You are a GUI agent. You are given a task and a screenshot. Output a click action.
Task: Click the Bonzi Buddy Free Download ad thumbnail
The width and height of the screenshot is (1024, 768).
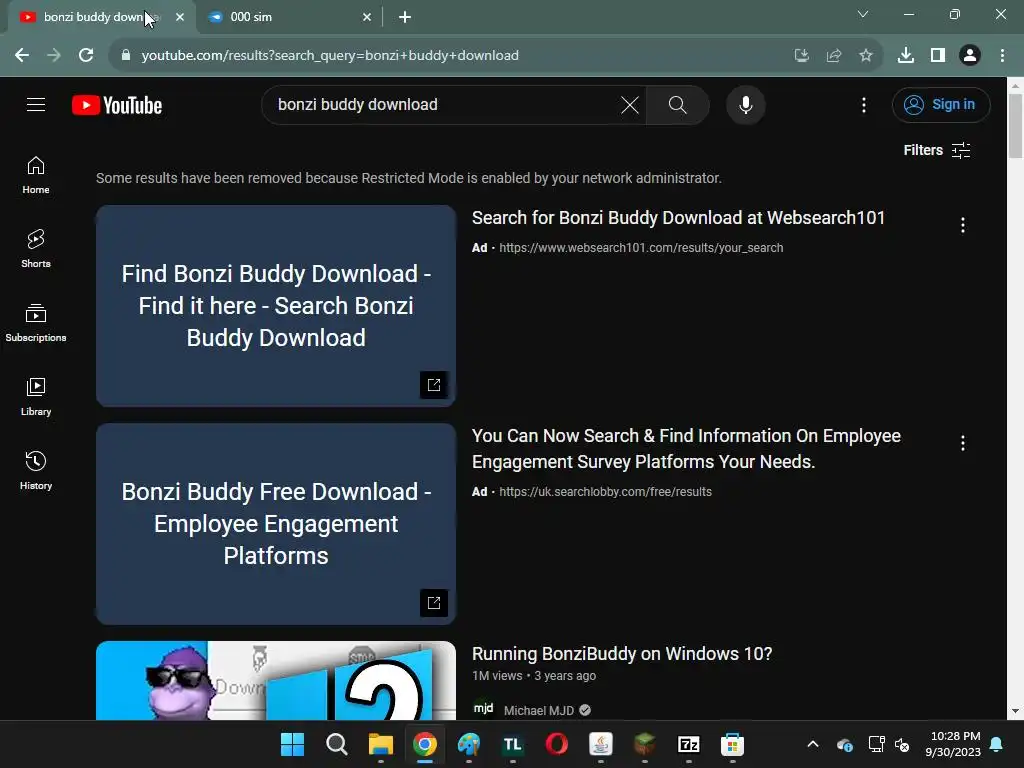276,524
